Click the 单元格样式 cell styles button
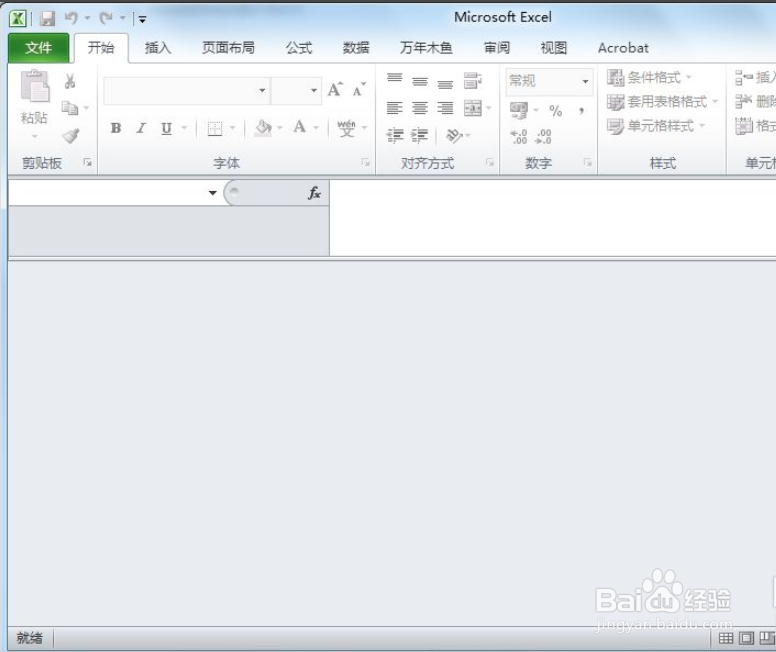The width and height of the screenshot is (776, 652). pyautogui.click(x=656, y=126)
